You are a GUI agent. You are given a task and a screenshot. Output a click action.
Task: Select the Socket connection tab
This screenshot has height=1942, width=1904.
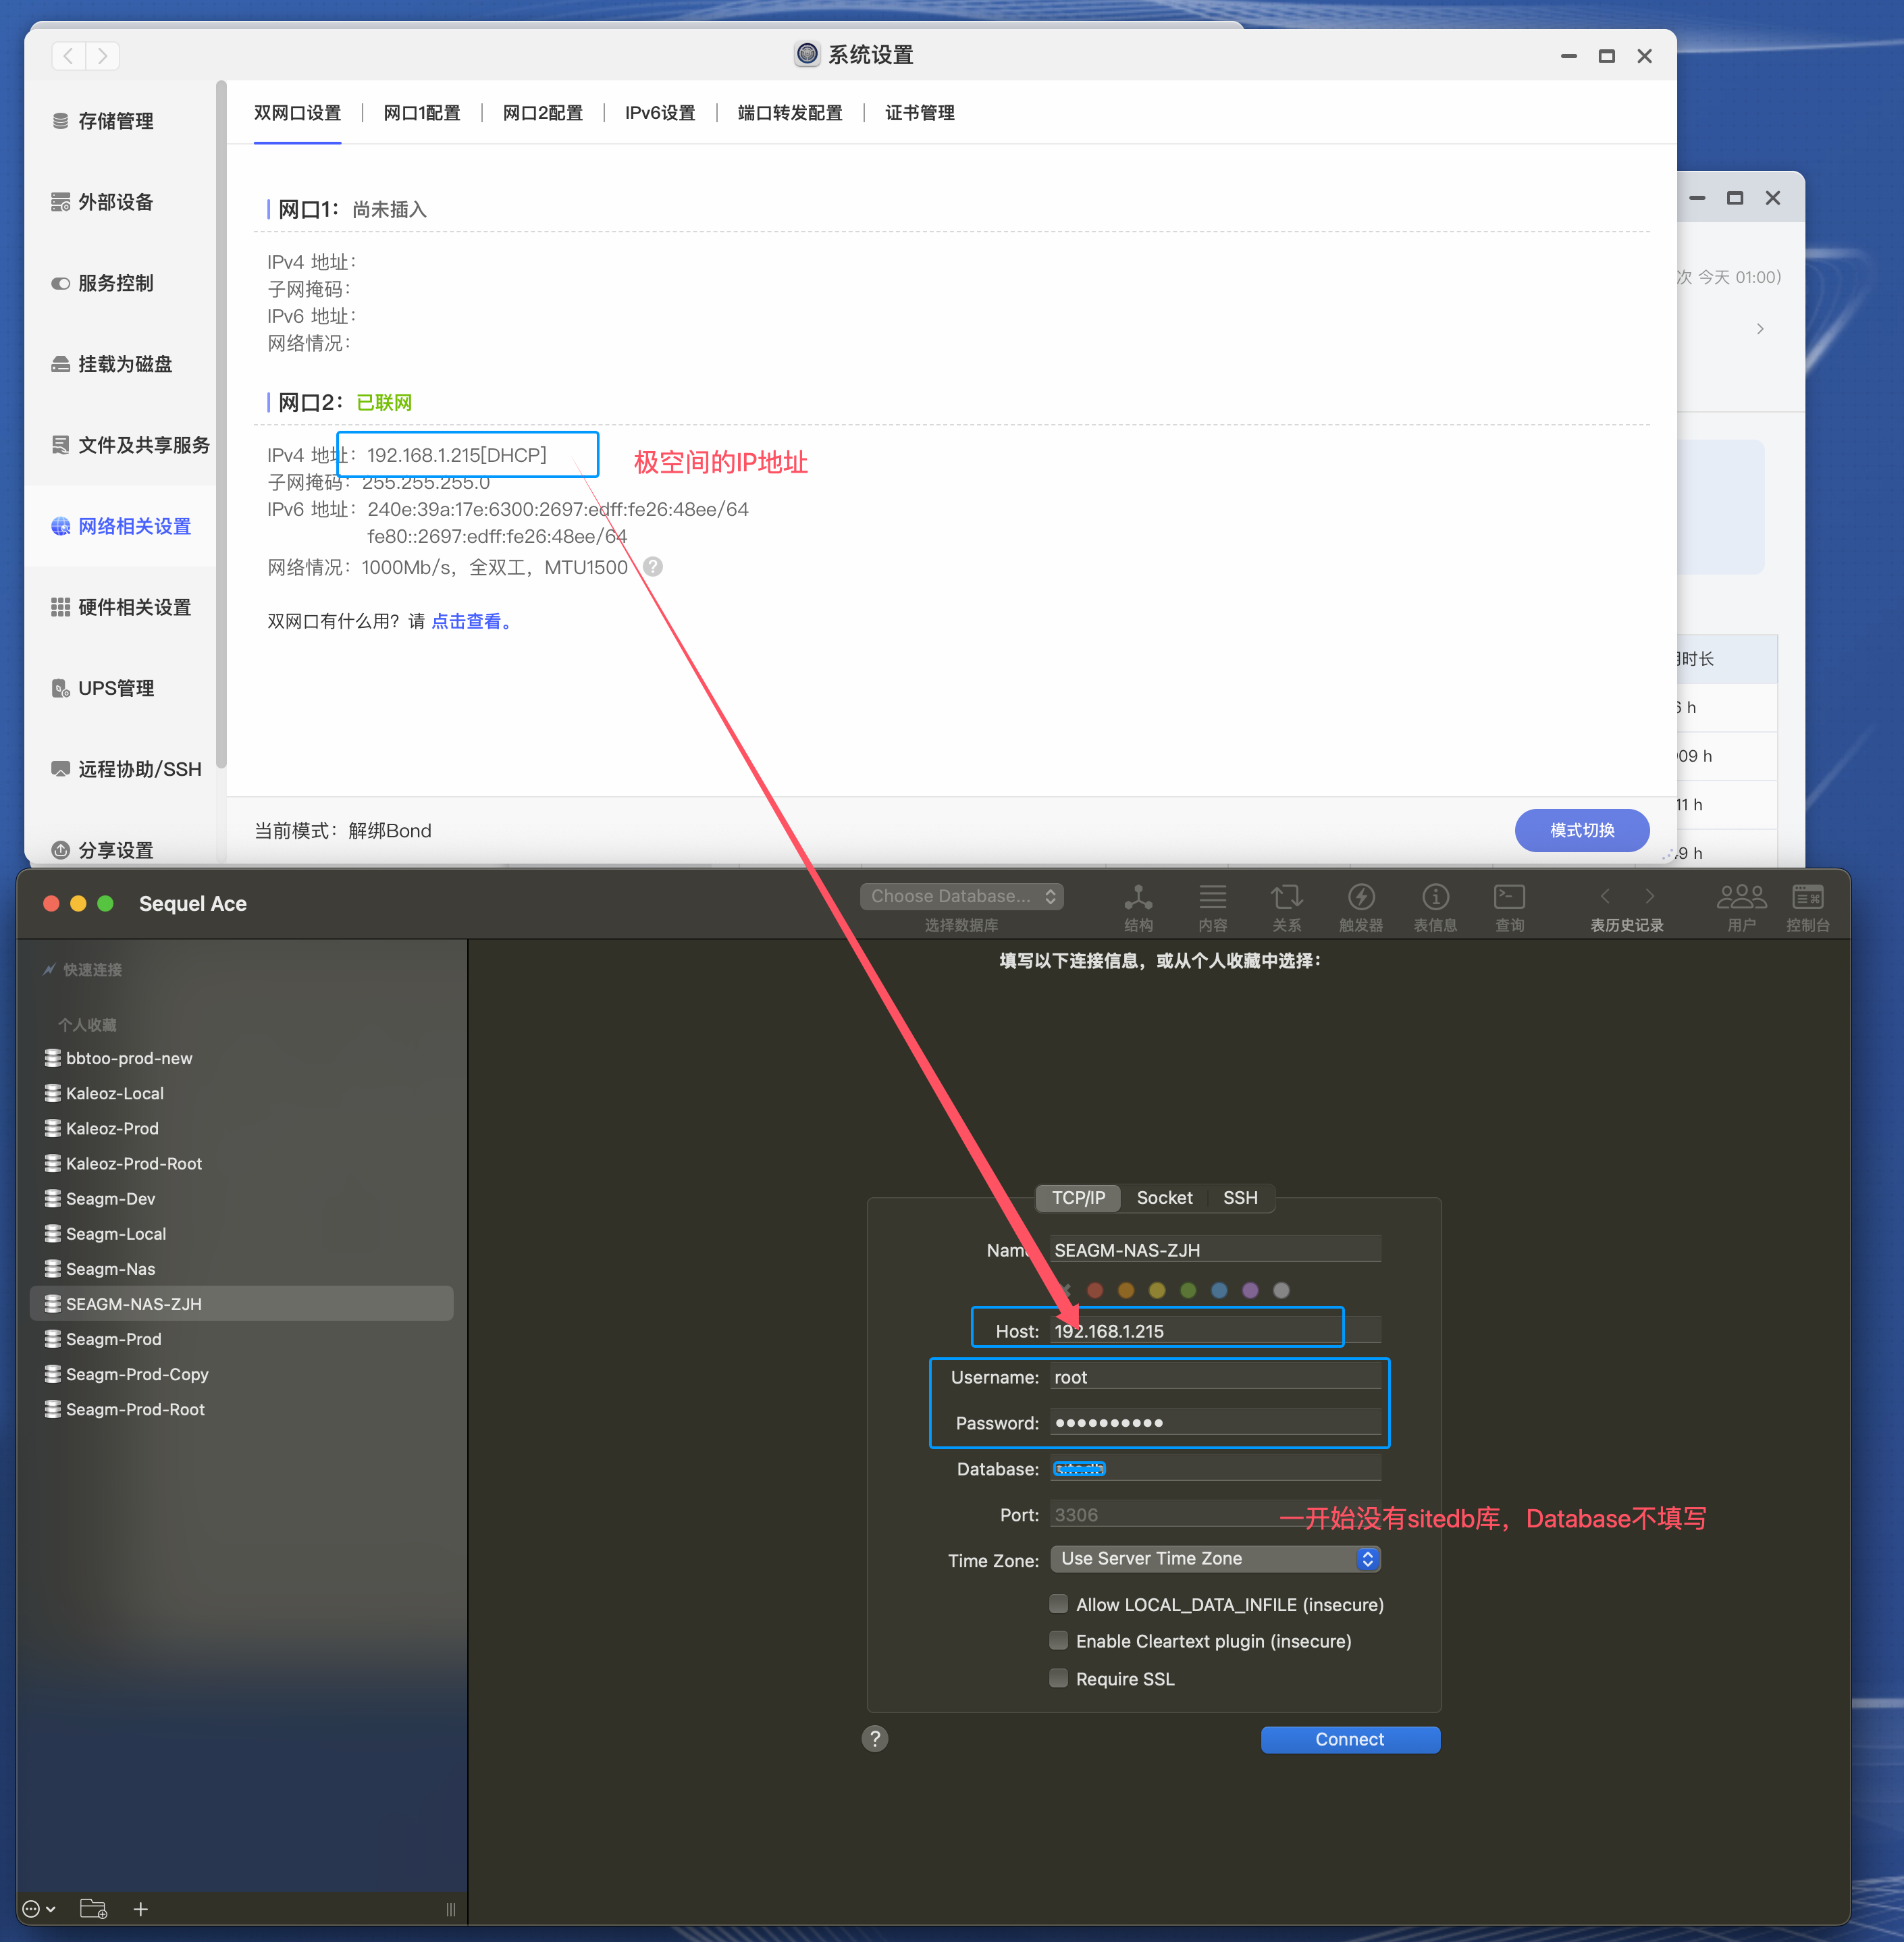coord(1164,1197)
